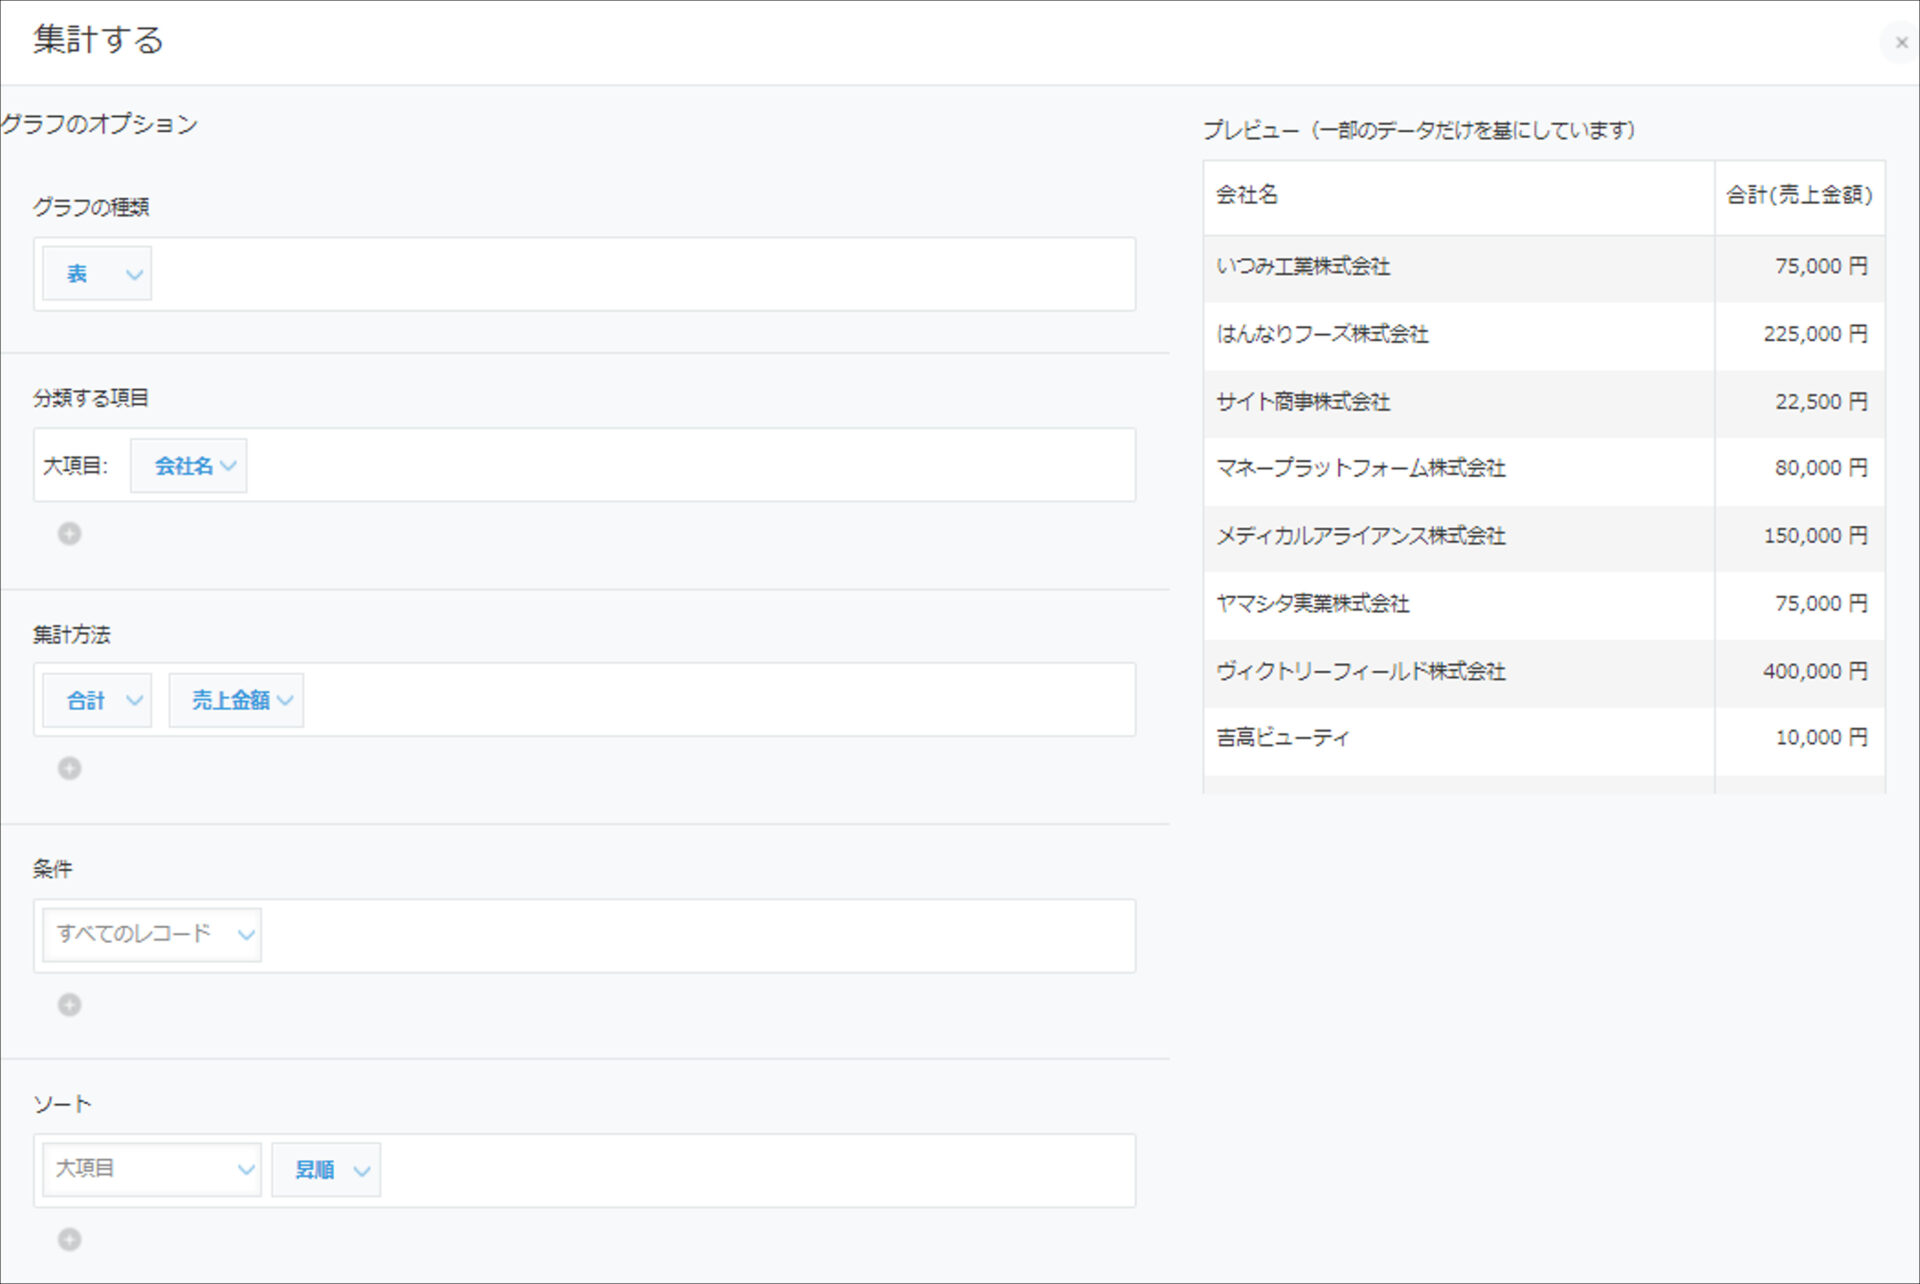Open the 合計 aggregation method dropdown

point(97,701)
